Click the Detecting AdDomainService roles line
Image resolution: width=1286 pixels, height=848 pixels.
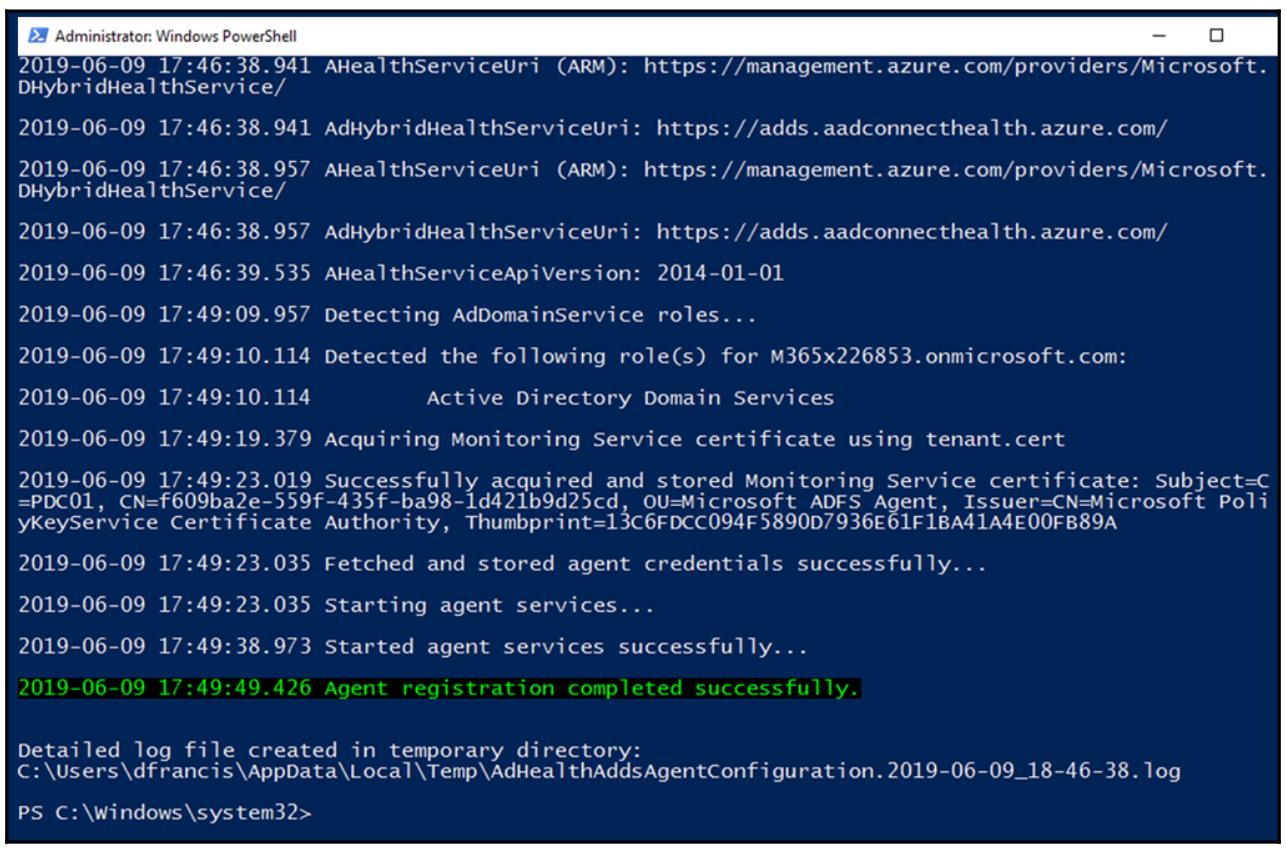pos(386,315)
